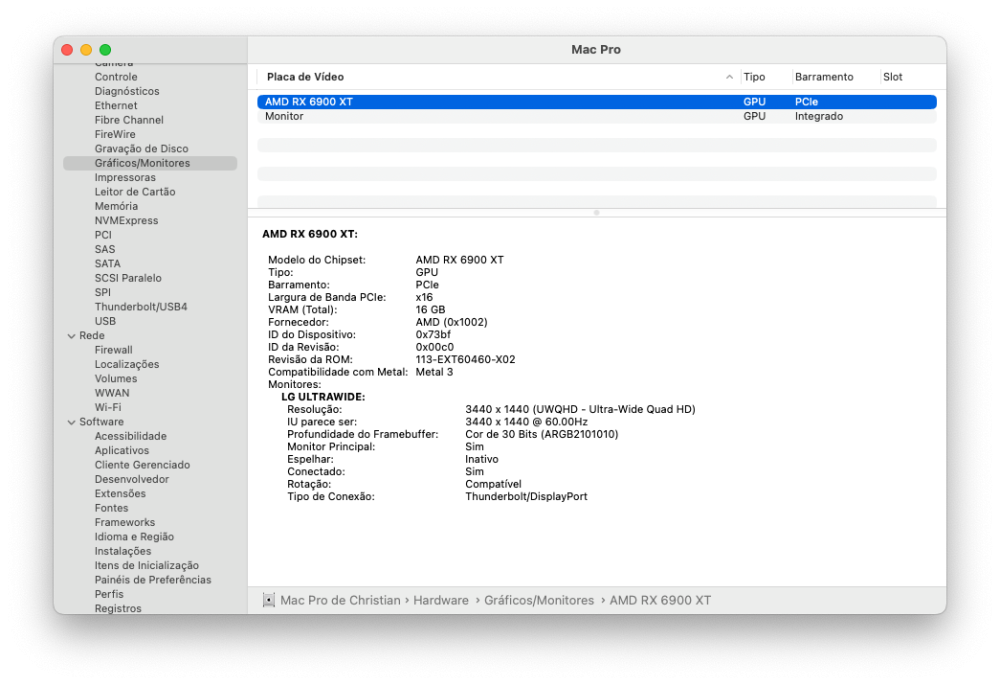Open Fontes in the sidebar
Viewport: 1000px width, 685px height.
pyautogui.click(x=112, y=508)
